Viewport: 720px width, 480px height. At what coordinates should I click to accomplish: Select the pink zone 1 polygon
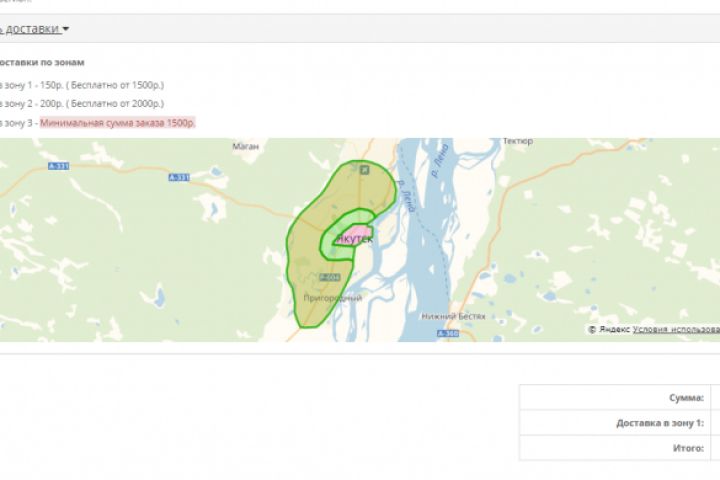tap(354, 235)
